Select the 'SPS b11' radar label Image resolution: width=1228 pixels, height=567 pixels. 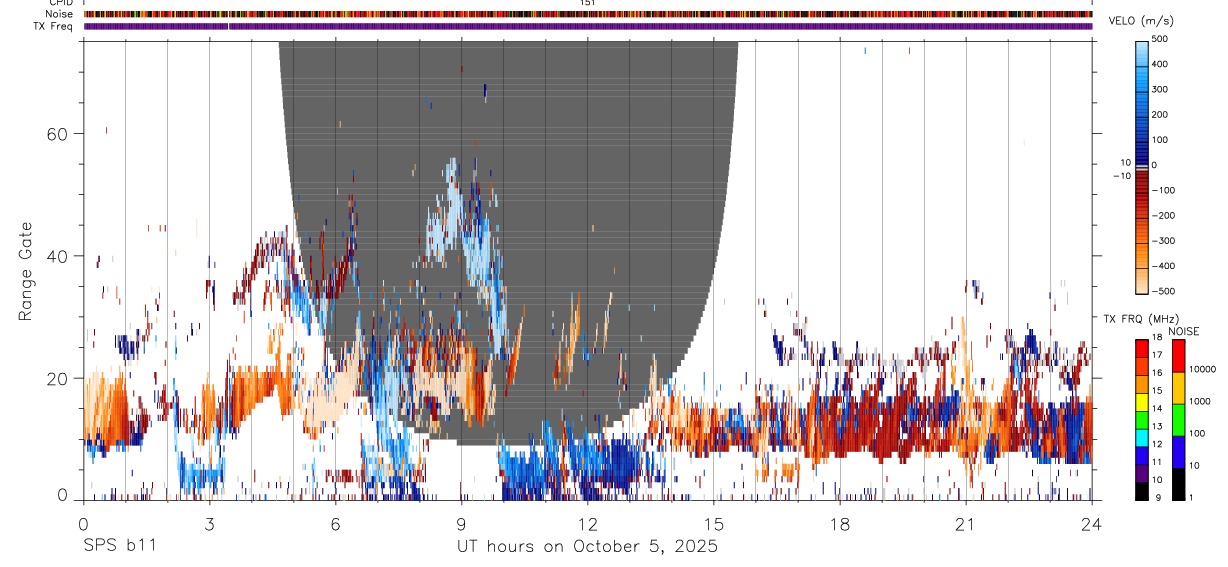click(x=119, y=547)
